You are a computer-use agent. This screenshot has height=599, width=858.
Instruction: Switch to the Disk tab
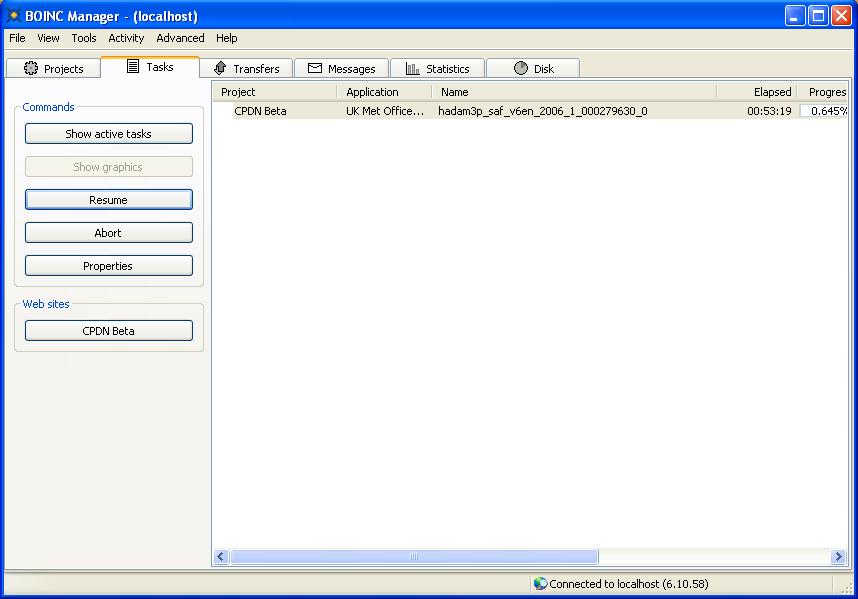(x=533, y=68)
